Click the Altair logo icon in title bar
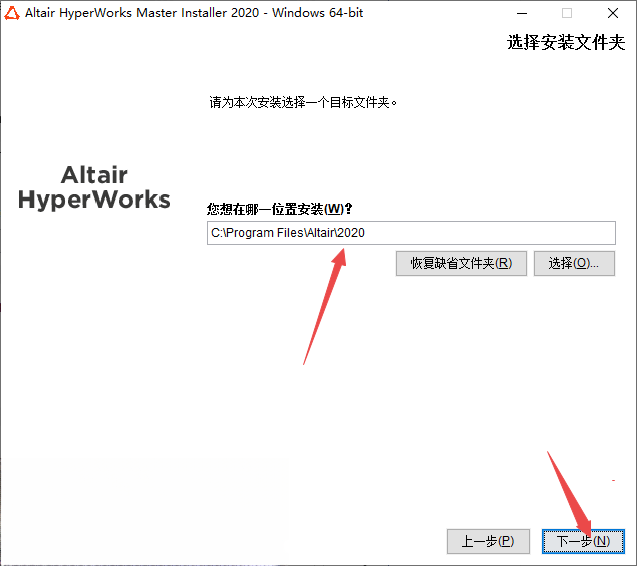This screenshot has height=566, width=637. 11,13
